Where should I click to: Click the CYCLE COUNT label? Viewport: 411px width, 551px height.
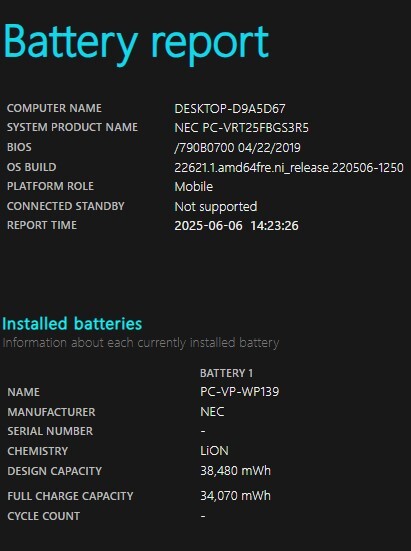click(44, 516)
